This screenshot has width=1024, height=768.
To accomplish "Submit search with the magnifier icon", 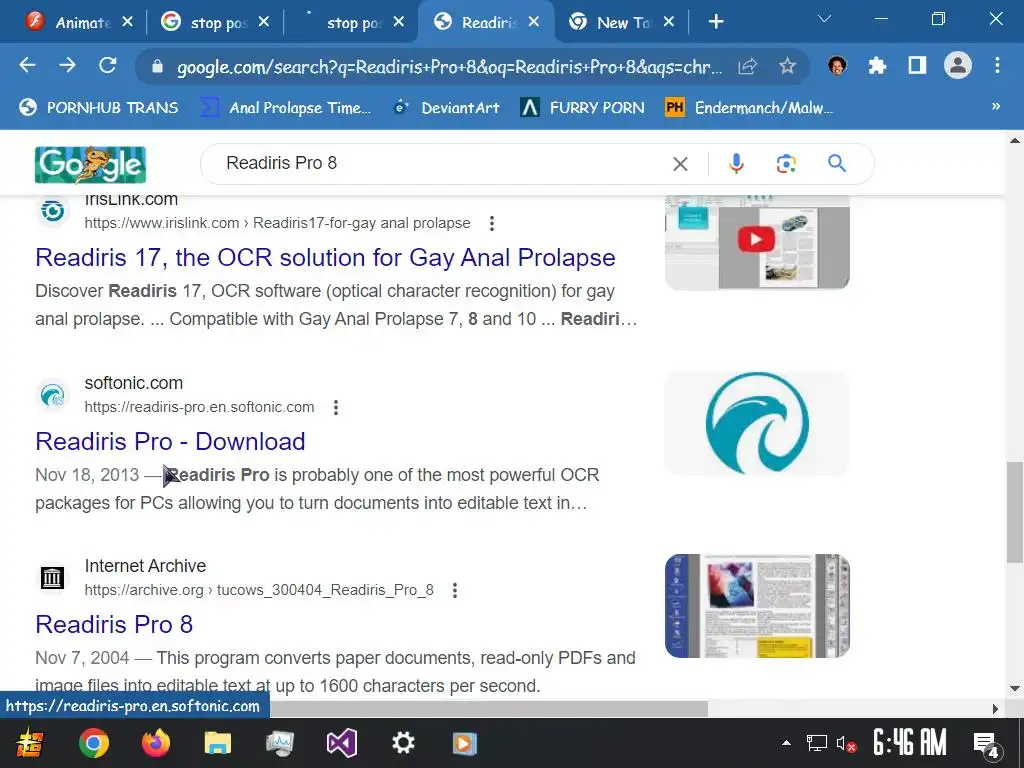I will (837, 163).
